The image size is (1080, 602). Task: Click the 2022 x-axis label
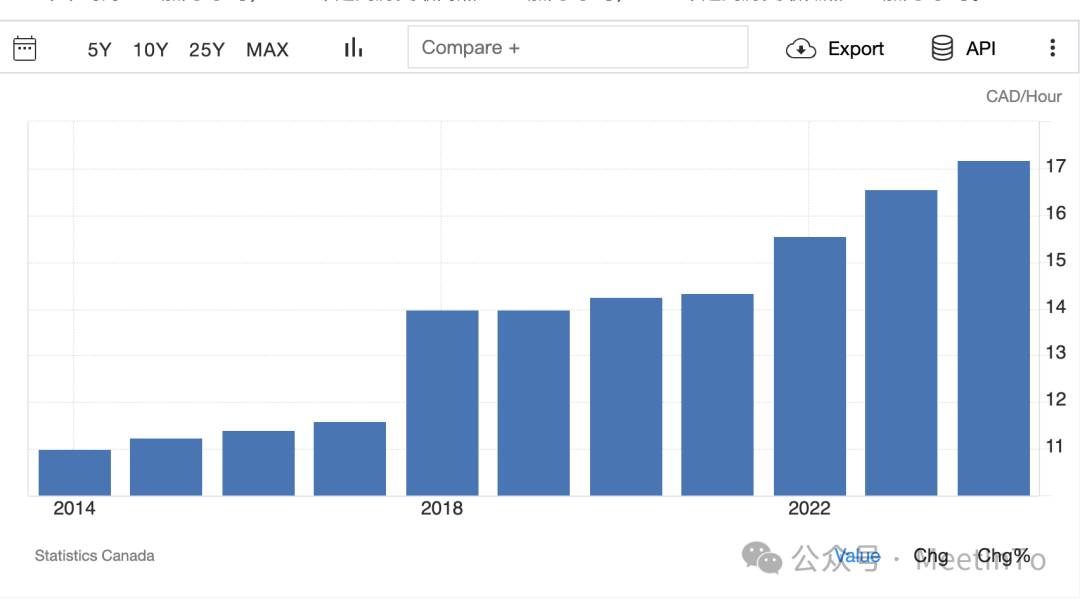tap(809, 508)
